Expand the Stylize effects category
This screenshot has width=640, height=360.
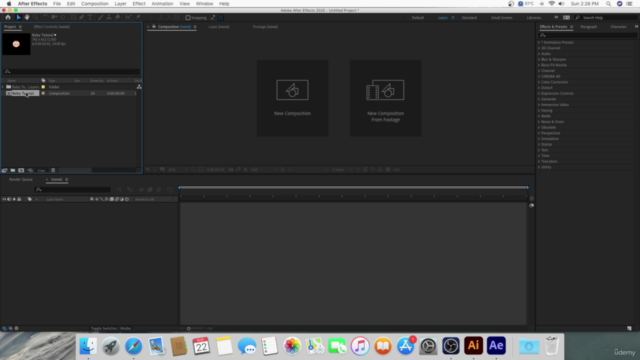(539, 144)
